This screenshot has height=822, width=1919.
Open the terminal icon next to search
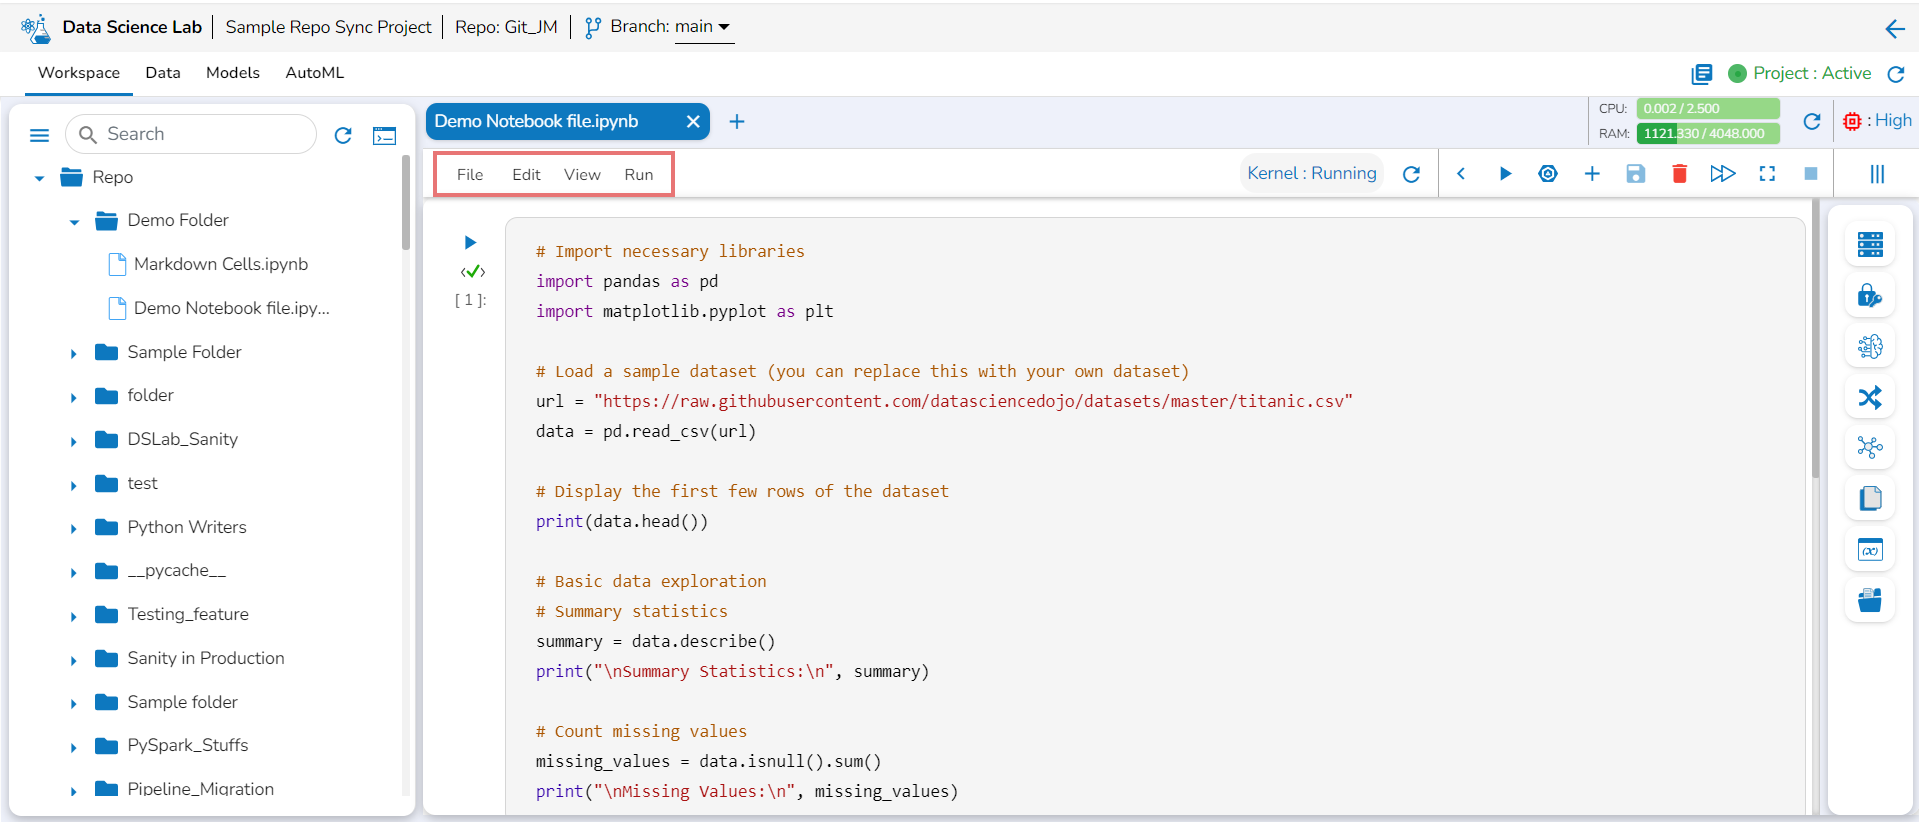coord(384,135)
